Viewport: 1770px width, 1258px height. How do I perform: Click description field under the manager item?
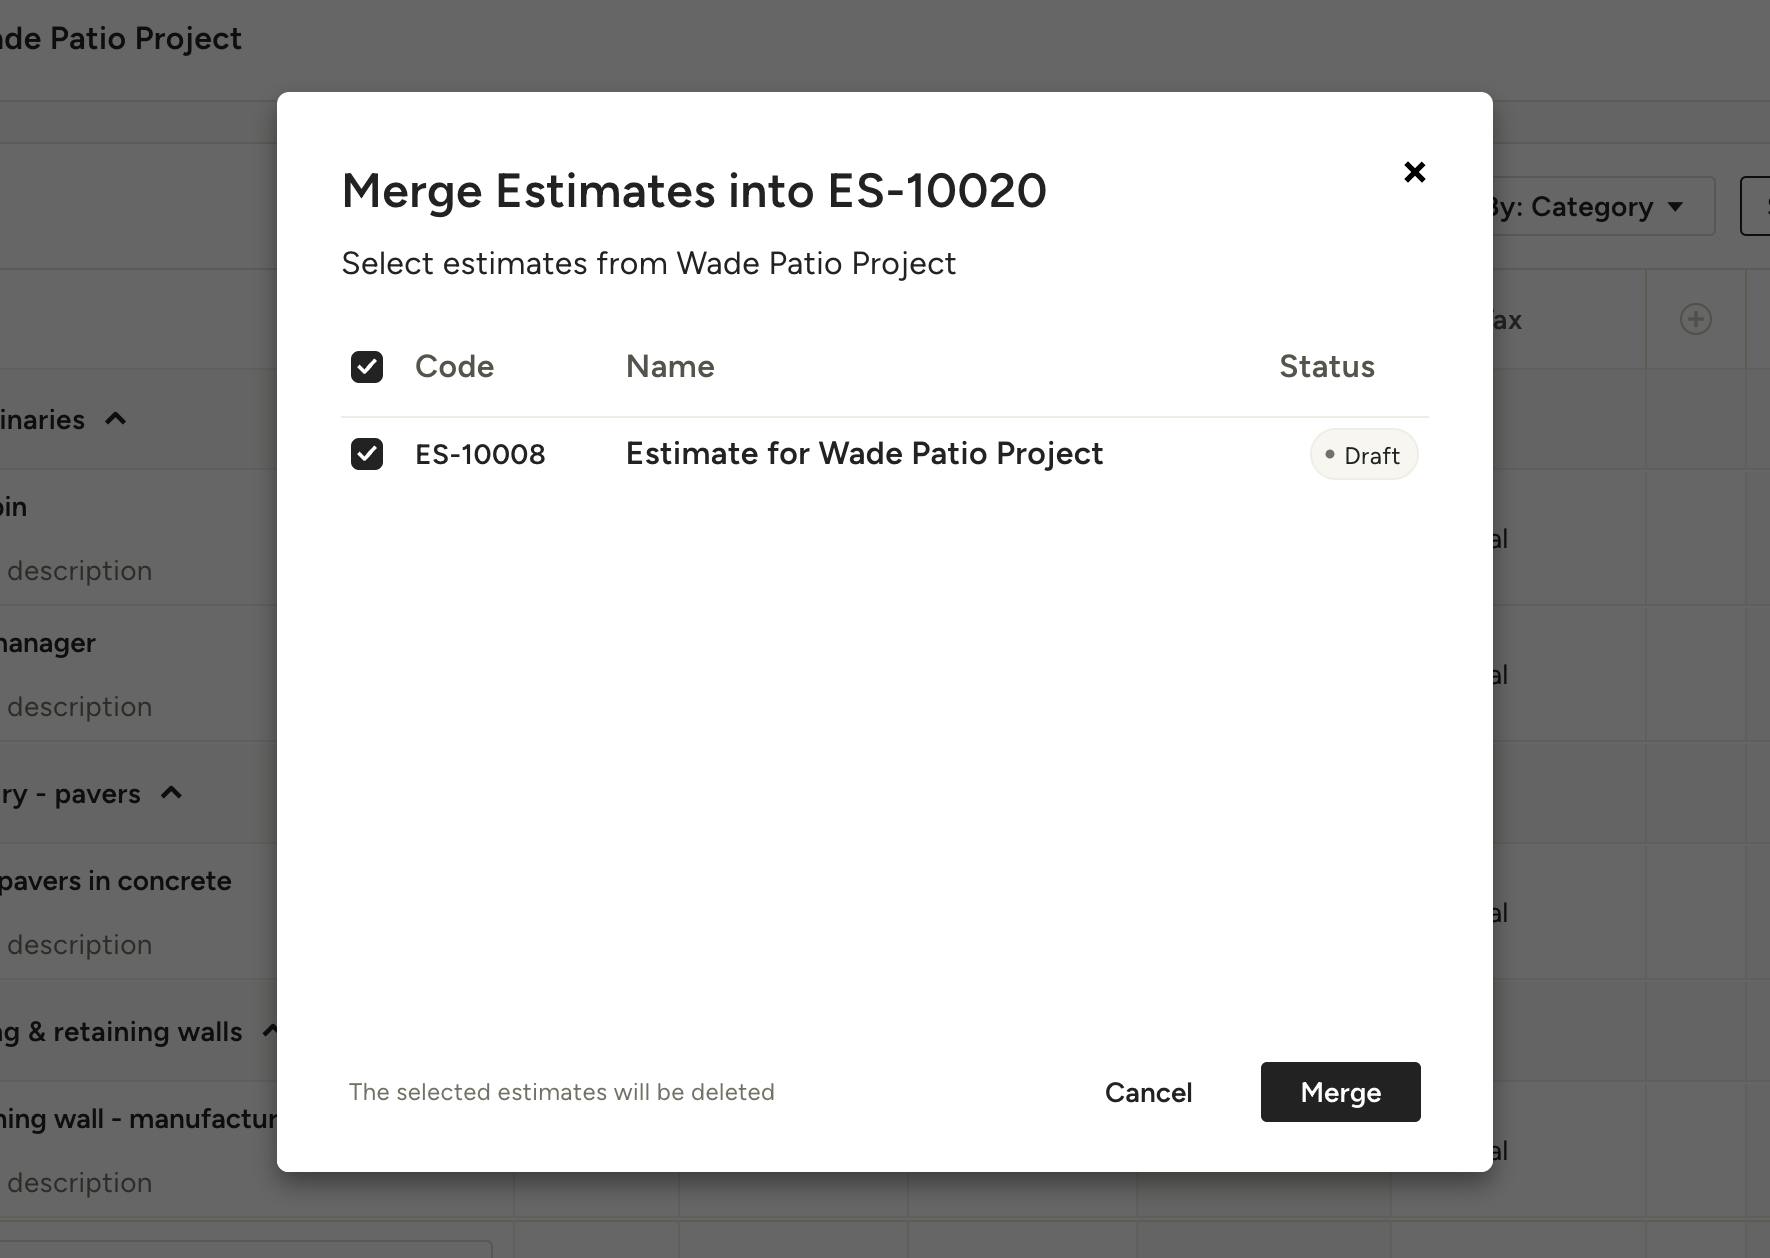point(80,707)
